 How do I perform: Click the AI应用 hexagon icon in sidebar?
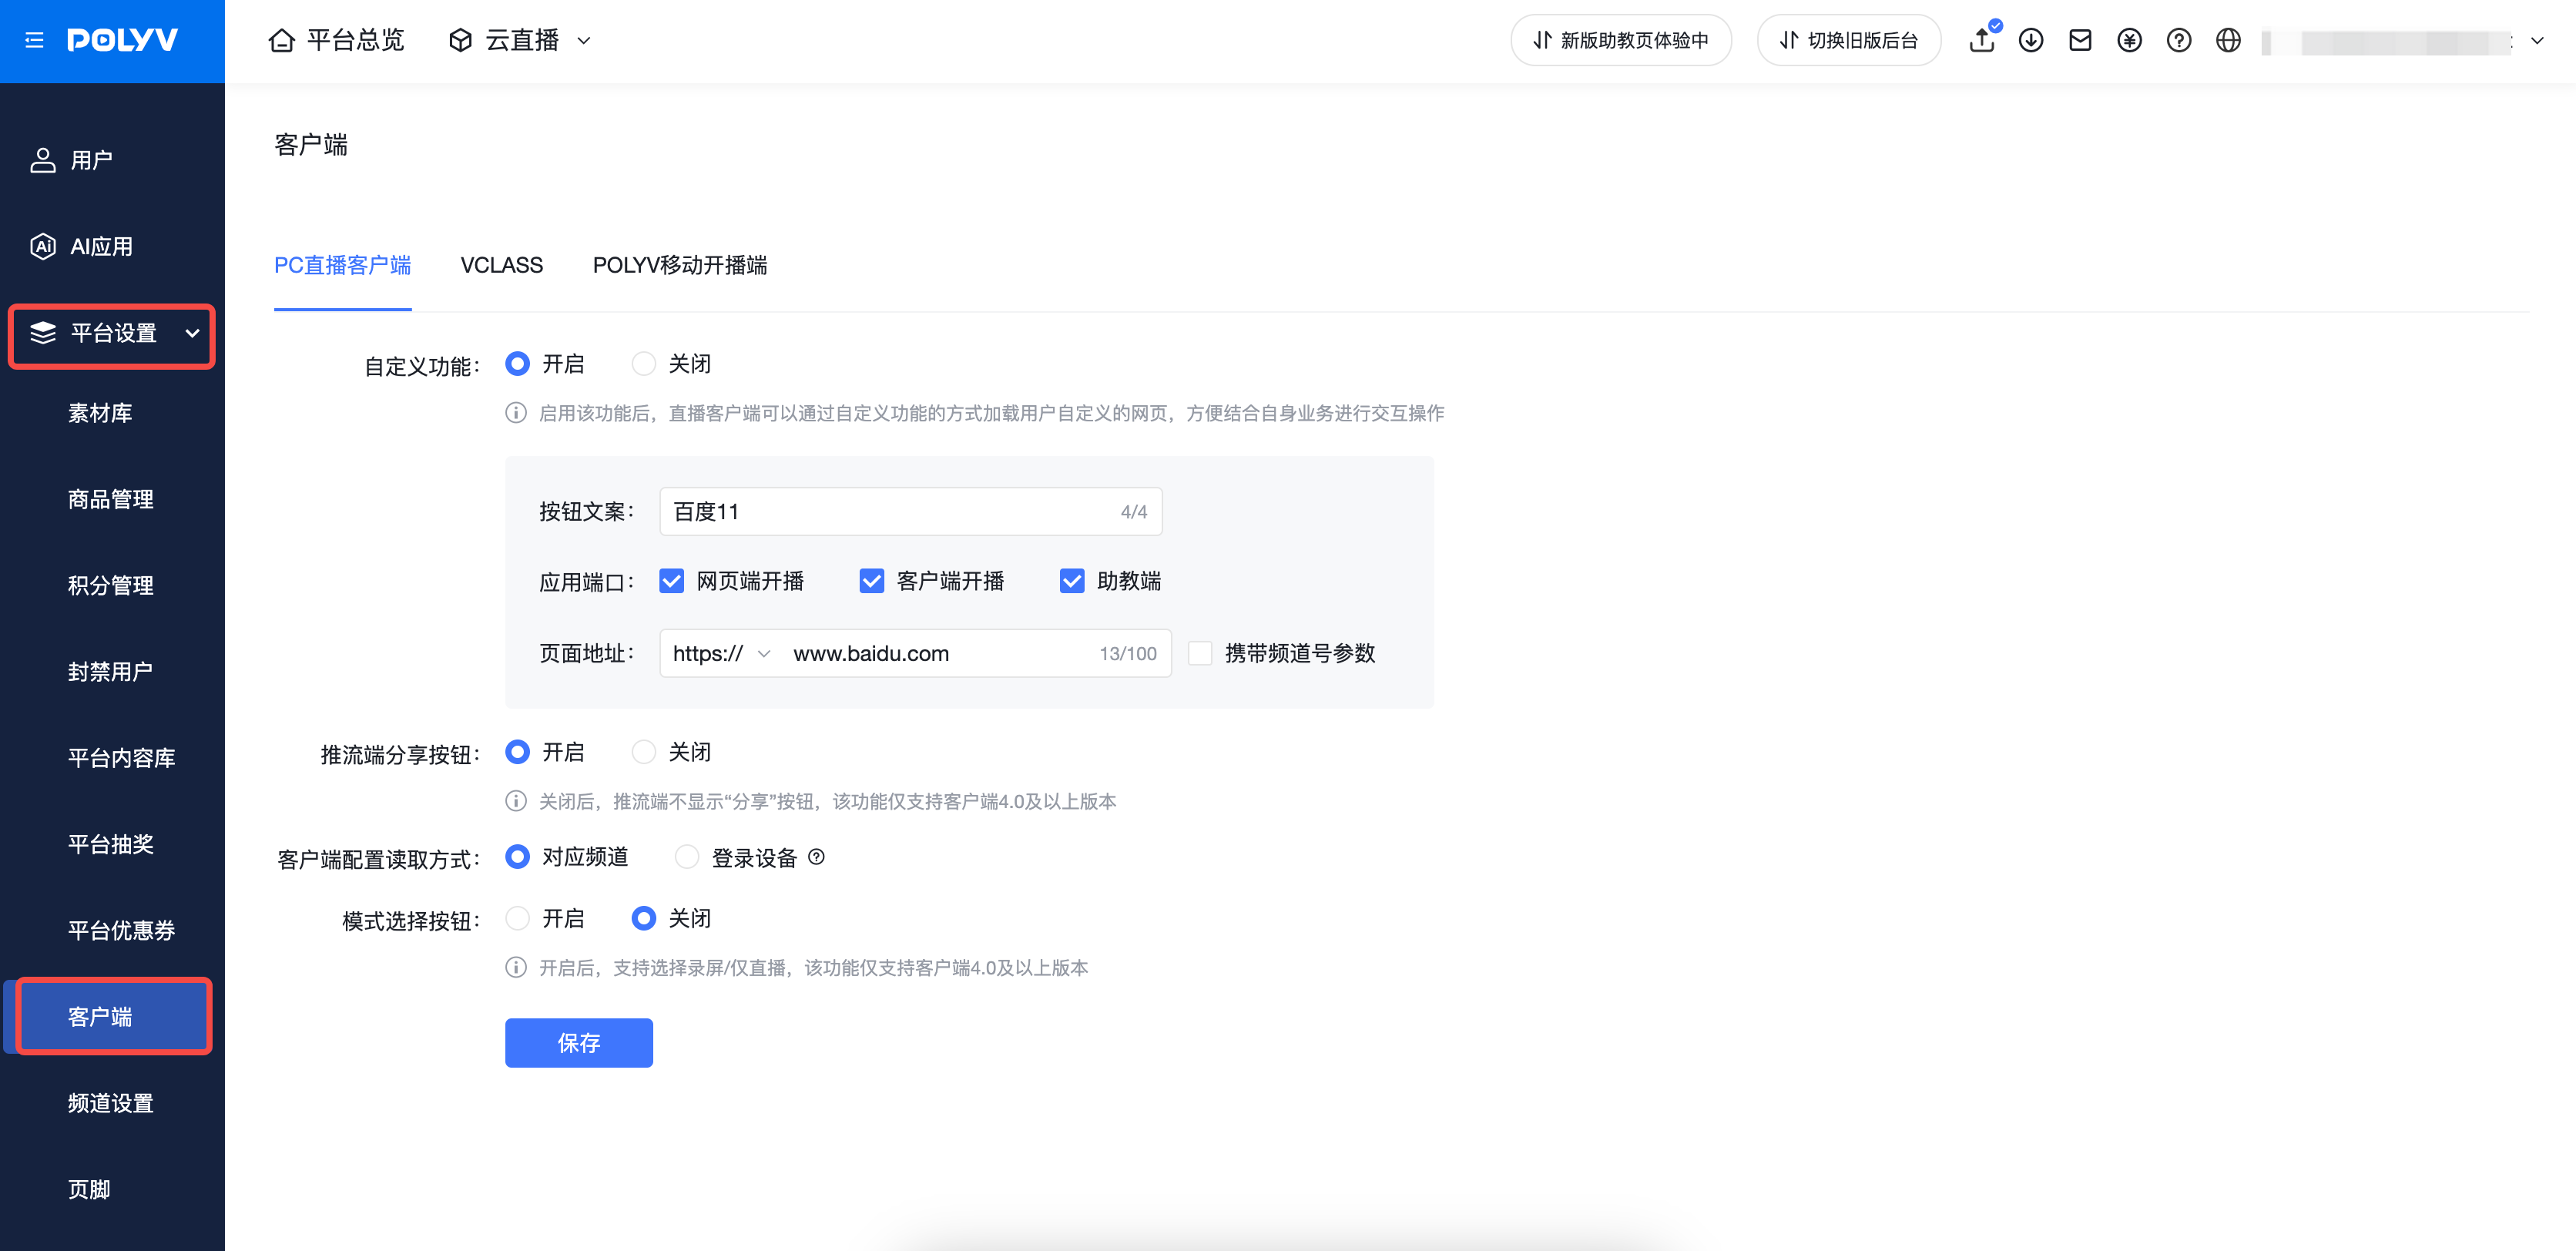42,246
